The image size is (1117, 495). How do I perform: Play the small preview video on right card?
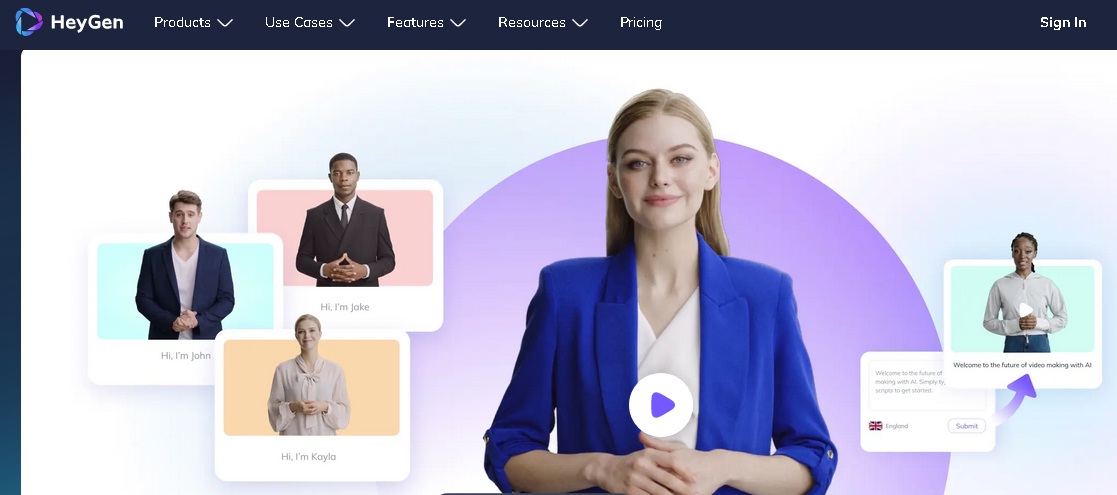coord(1025,310)
